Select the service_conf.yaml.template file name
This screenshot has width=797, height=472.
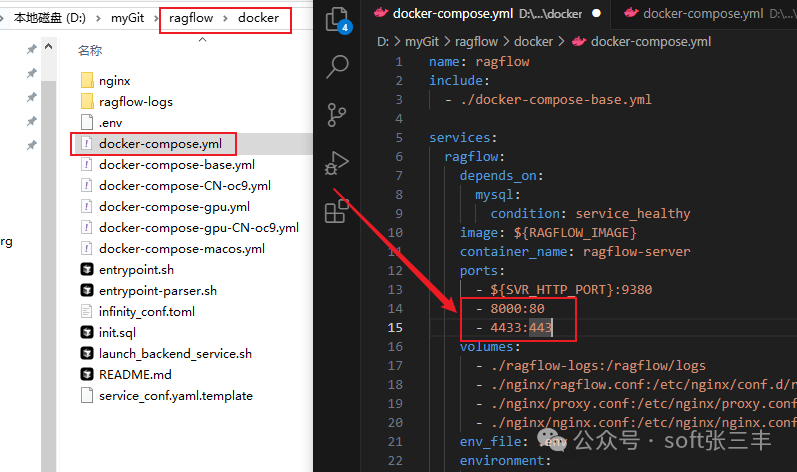(x=176, y=395)
